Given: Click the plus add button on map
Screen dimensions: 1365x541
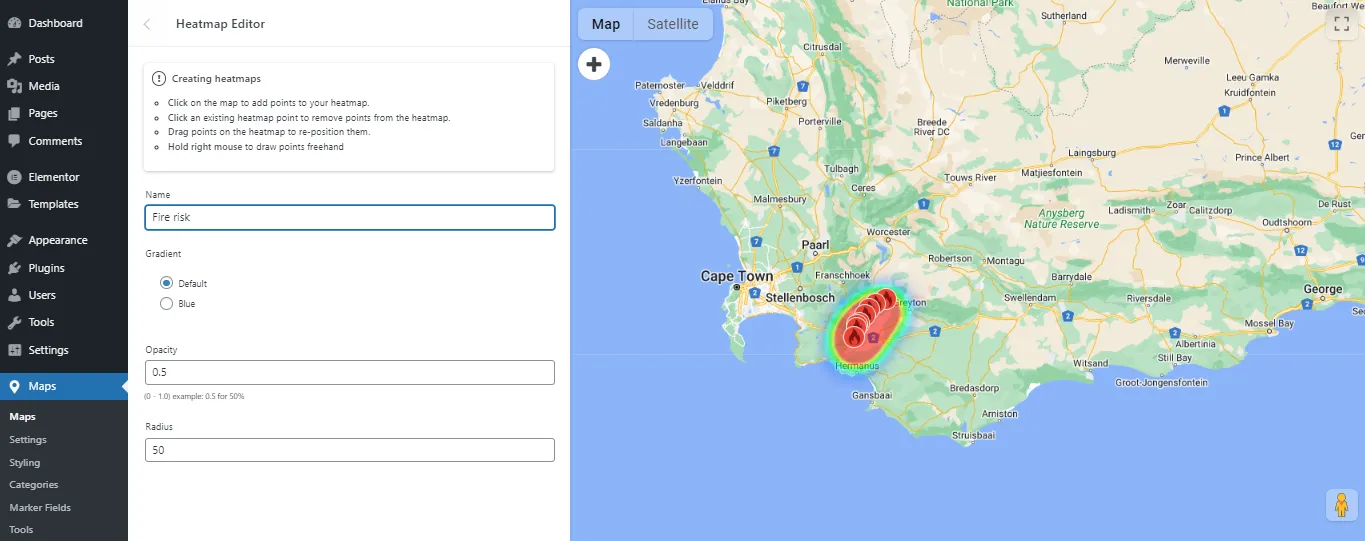Looking at the screenshot, I should click(594, 64).
